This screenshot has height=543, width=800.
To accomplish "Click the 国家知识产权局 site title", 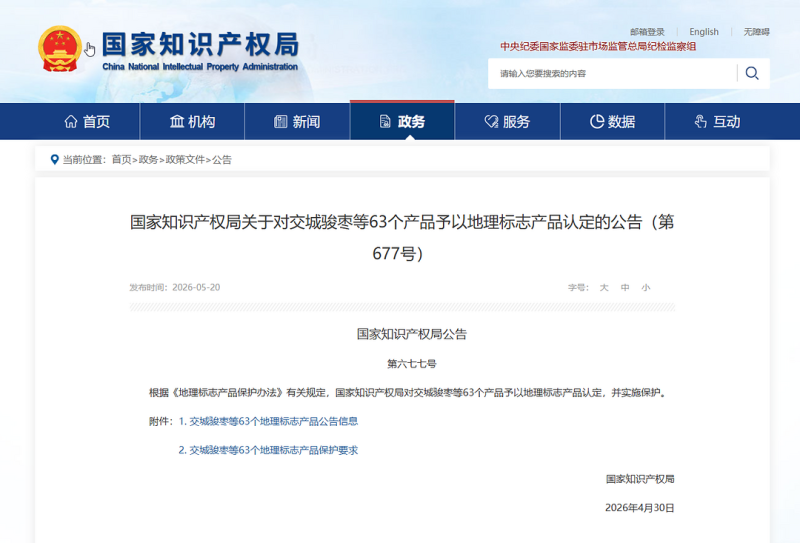I will [200, 44].
